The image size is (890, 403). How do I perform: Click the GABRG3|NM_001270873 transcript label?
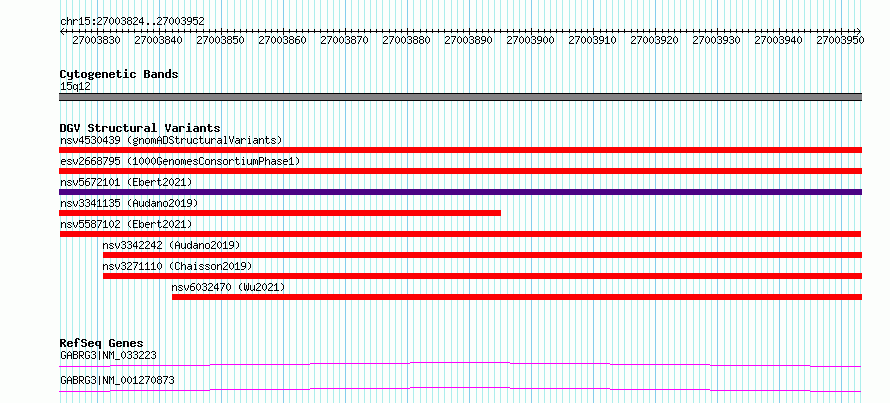(117, 380)
